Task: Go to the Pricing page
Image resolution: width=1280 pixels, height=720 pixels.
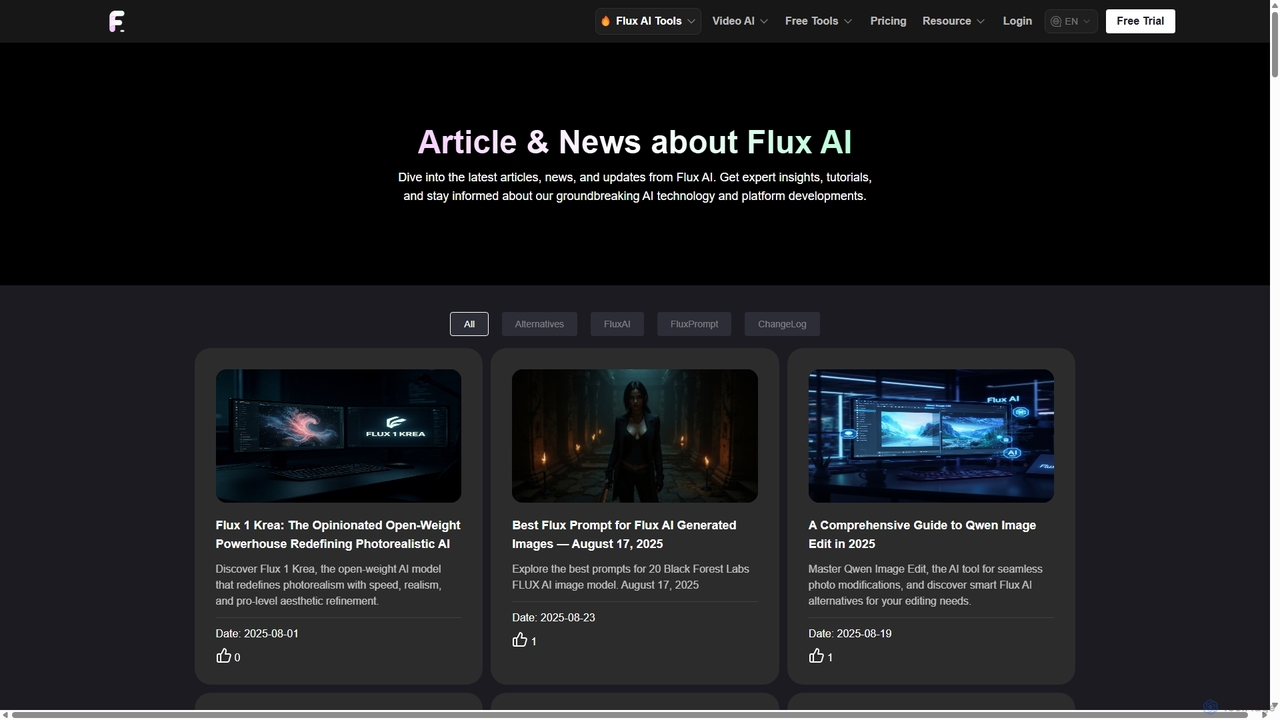Action: pos(888,21)
